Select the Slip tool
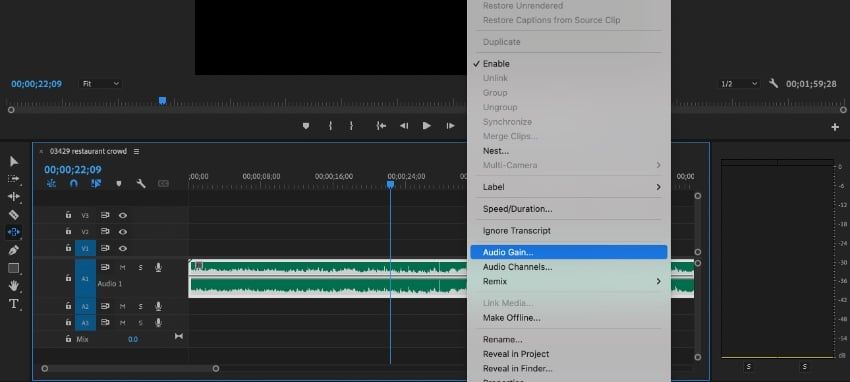 (14, 232)
